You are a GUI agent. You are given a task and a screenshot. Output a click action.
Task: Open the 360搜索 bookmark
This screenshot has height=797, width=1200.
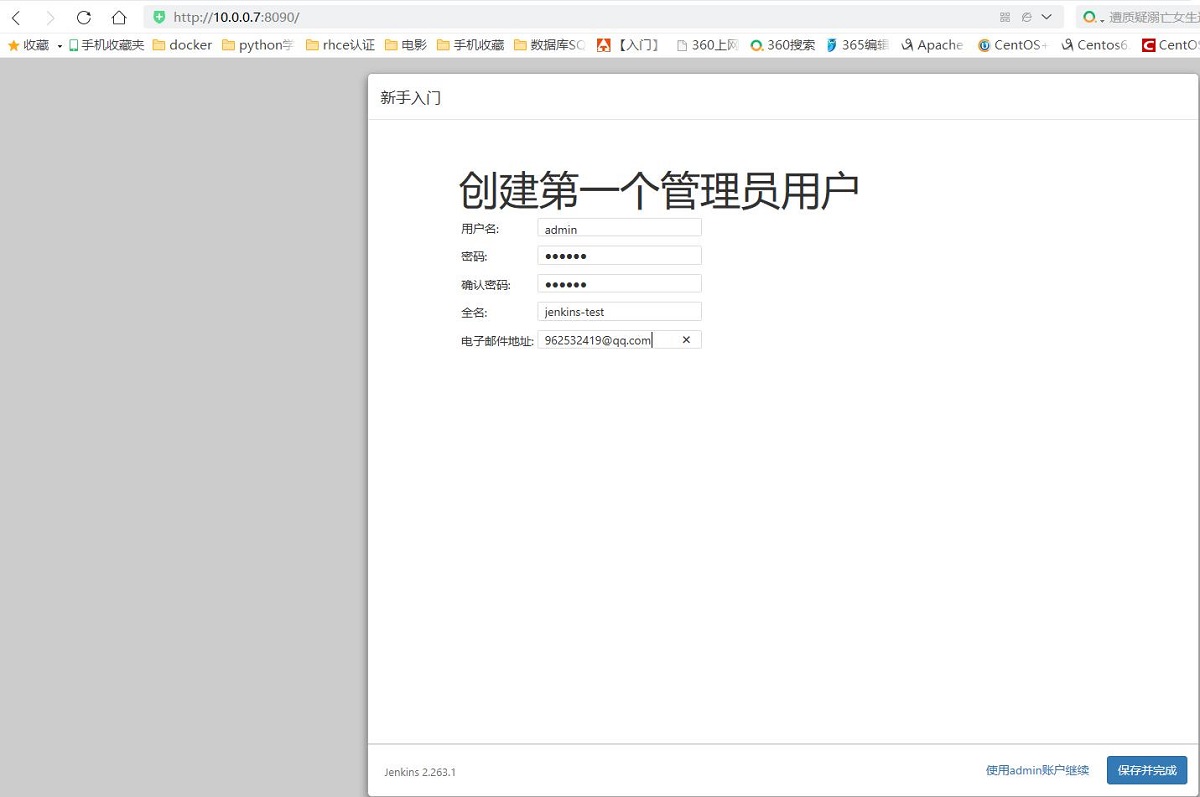[783, 45]
